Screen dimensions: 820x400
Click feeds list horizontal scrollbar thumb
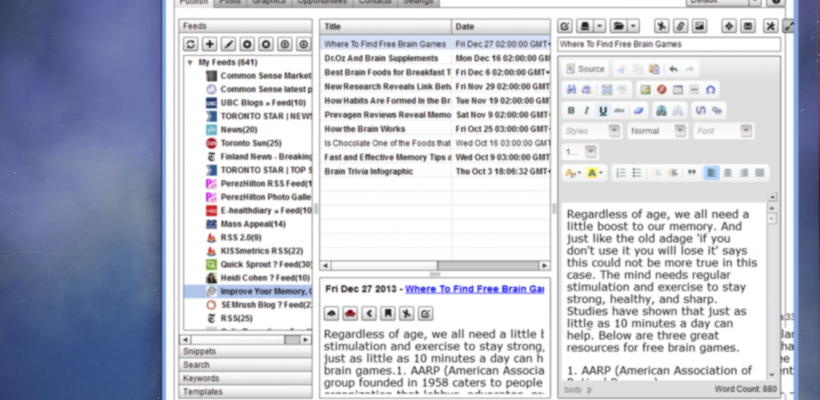[x=292, y=340]
